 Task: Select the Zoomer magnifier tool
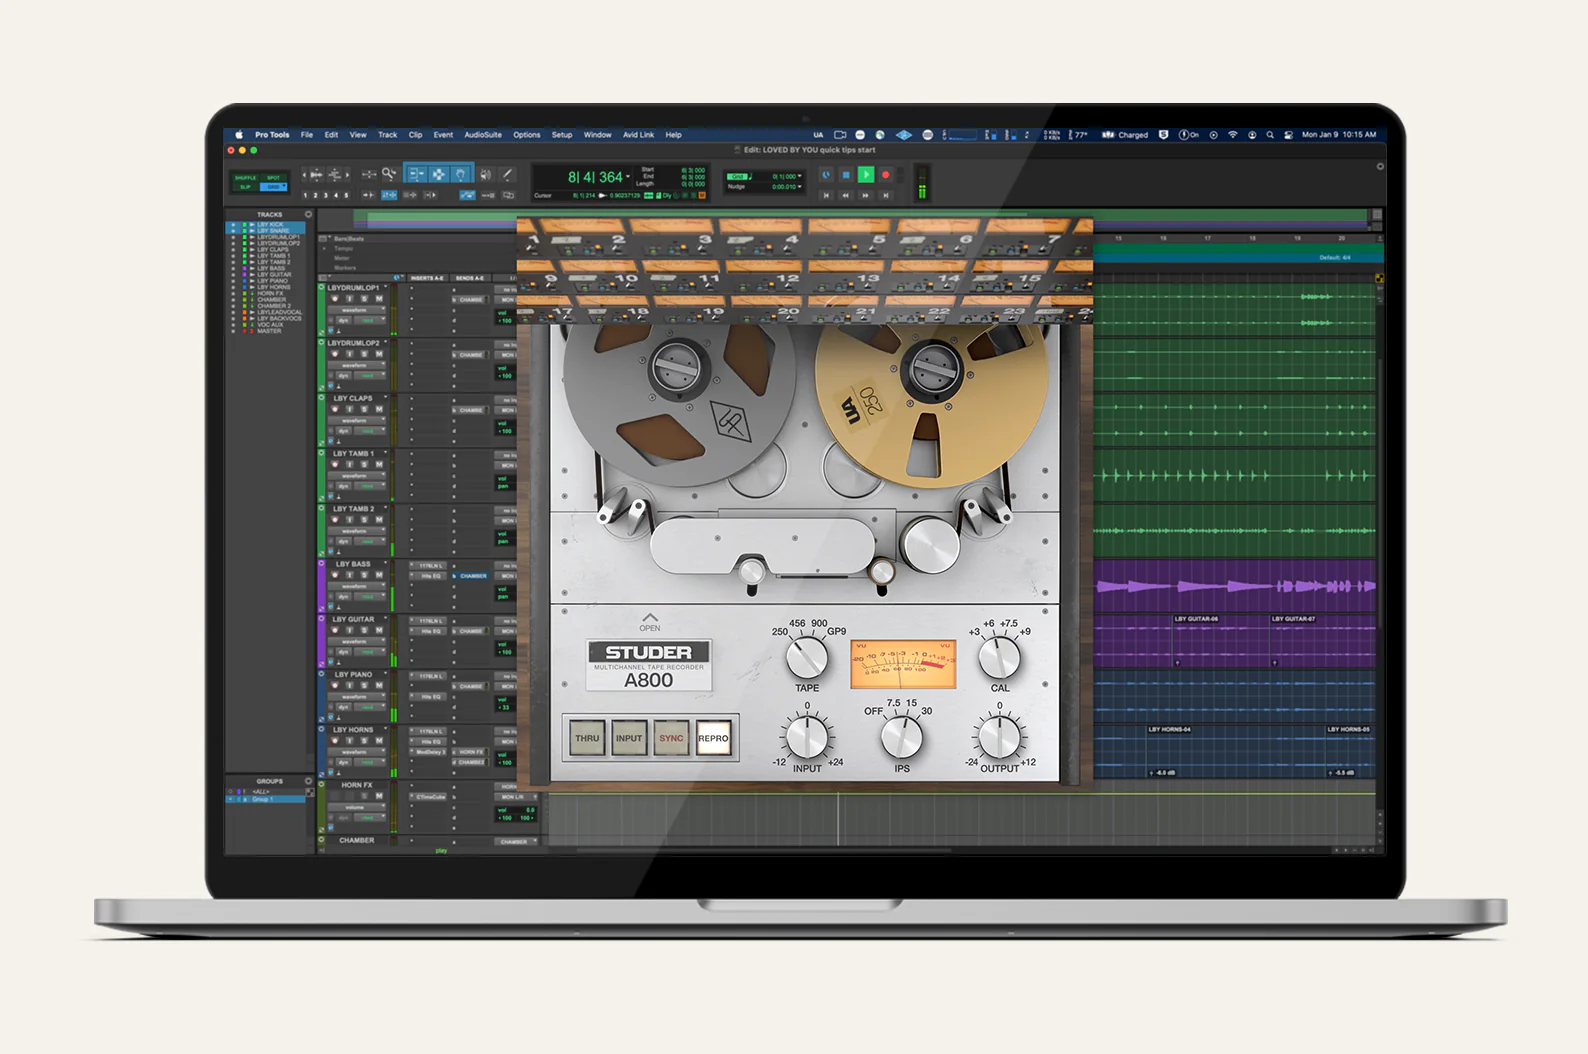(388, 175)
